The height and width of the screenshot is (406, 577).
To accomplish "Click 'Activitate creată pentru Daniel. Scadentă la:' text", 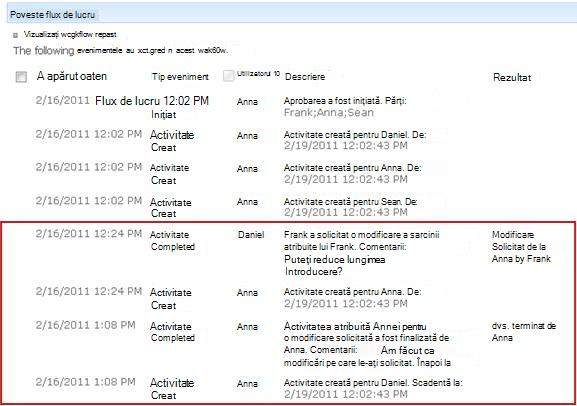I will (x=373, y=383).
